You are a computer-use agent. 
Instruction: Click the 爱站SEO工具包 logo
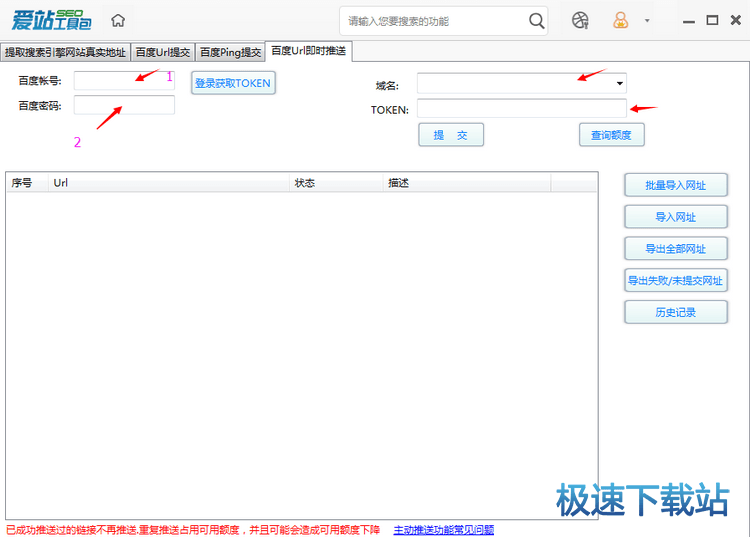pyautogui.click(x=52, y=20)
